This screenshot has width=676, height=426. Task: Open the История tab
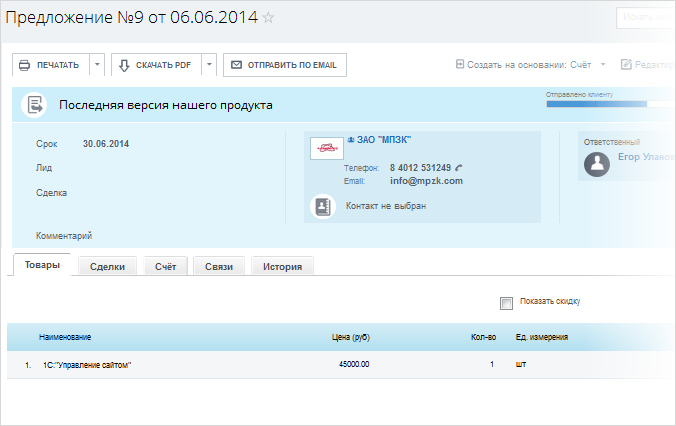[282, 266]
